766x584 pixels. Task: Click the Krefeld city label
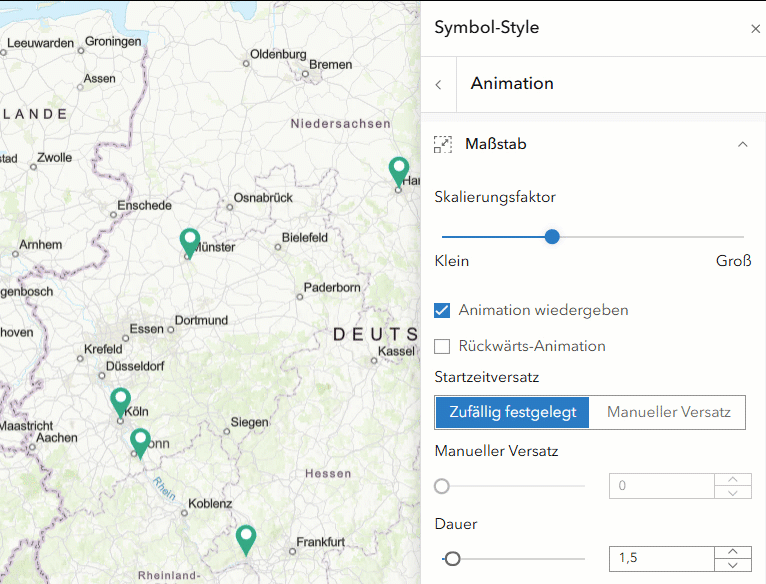(103, 349)
